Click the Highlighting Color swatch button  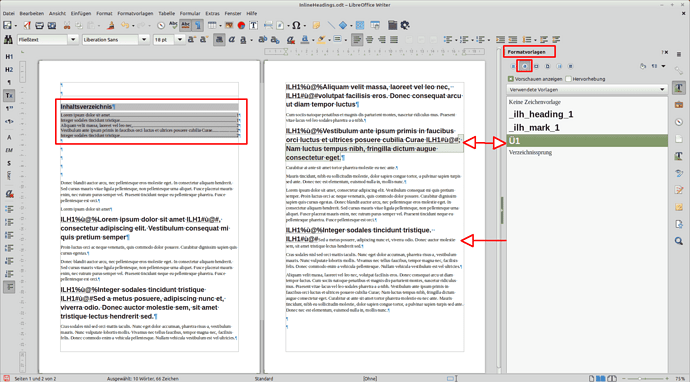(x=321, y=40)
